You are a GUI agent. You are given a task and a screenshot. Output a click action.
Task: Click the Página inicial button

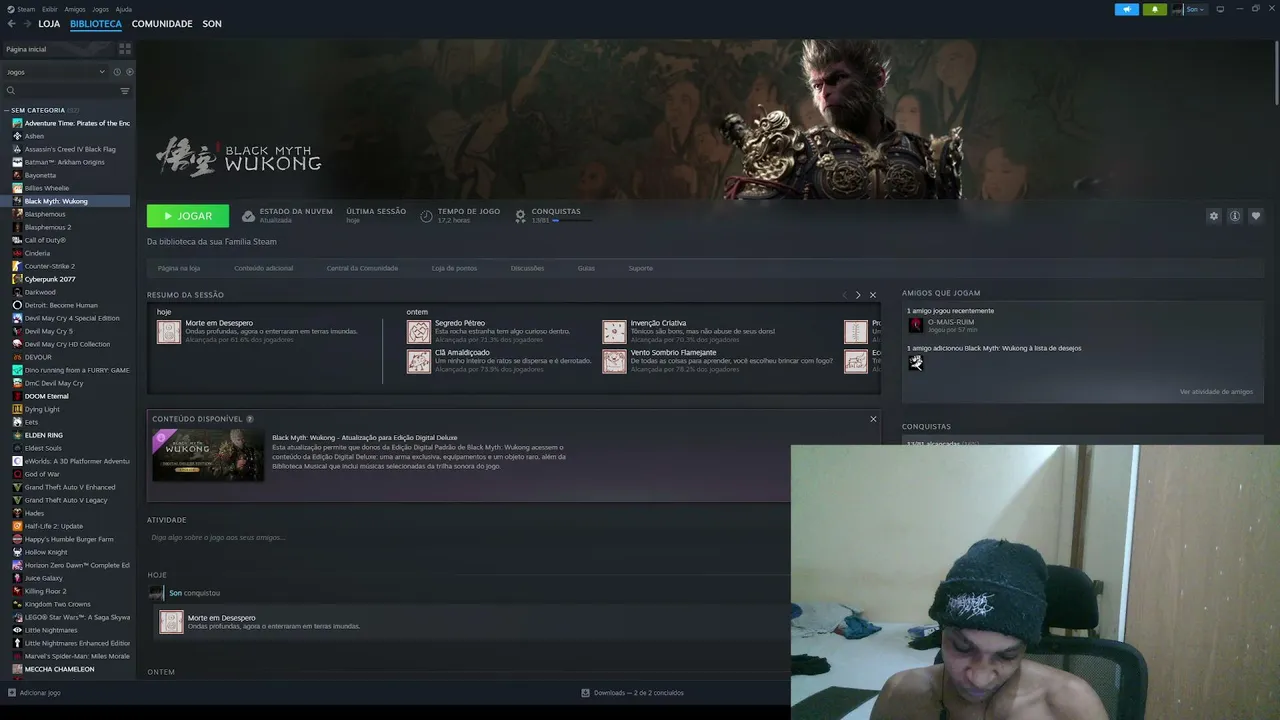click(x=57, y=49)
